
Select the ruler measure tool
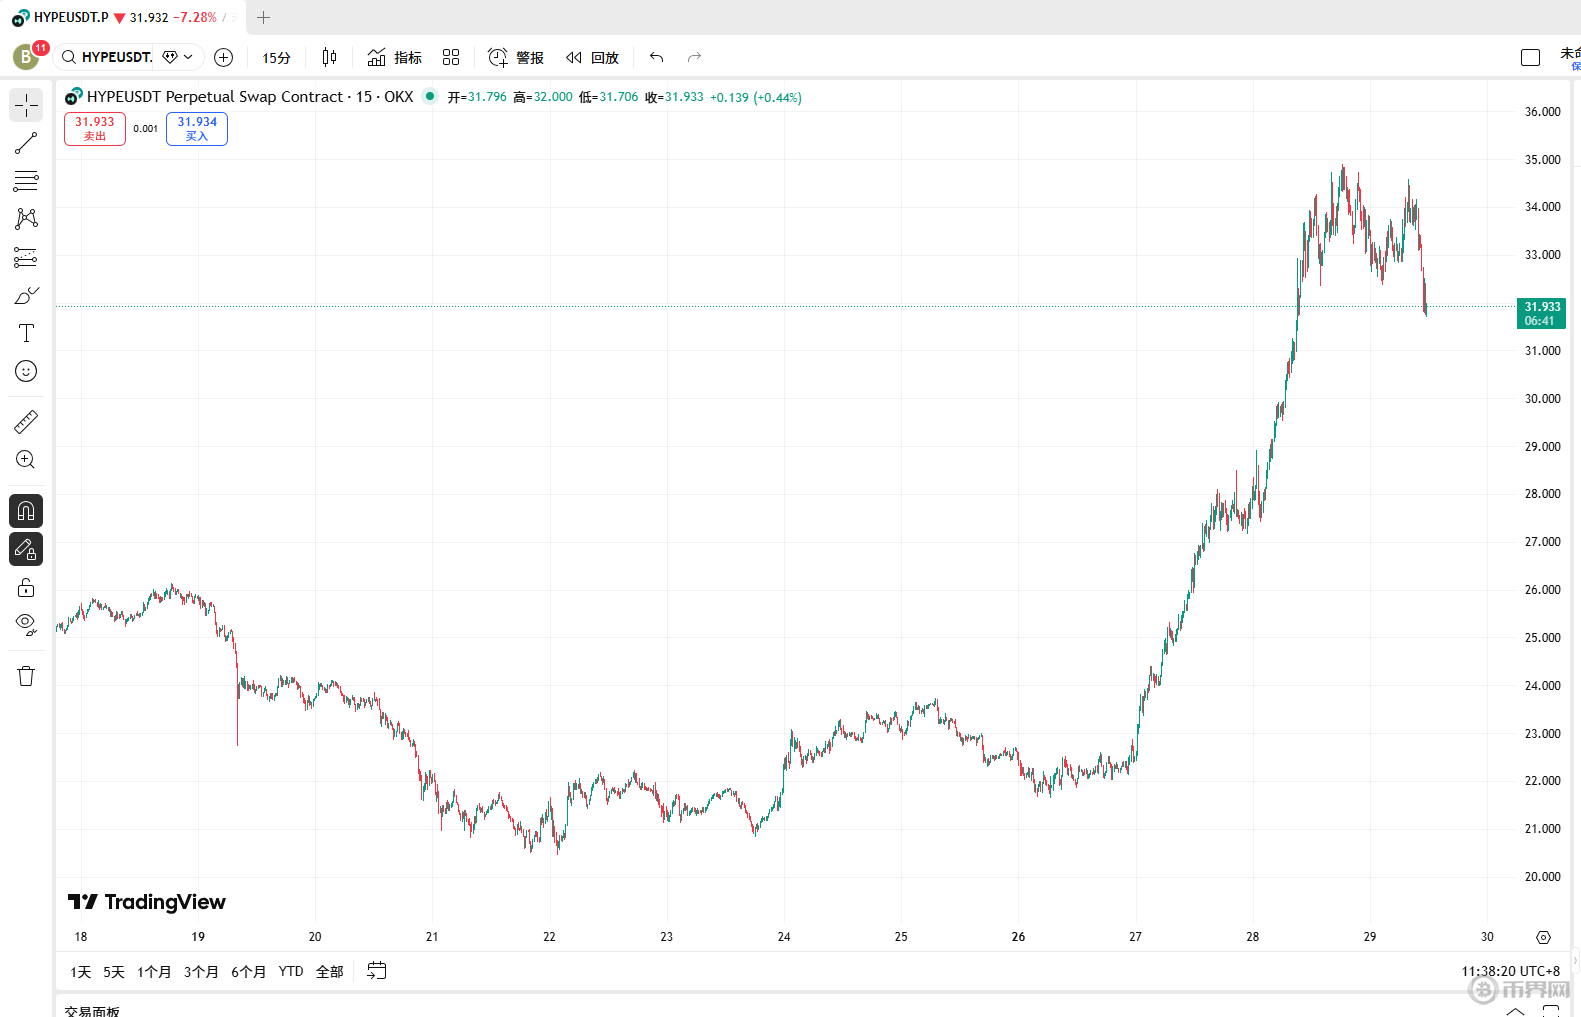tap(26, 422)
